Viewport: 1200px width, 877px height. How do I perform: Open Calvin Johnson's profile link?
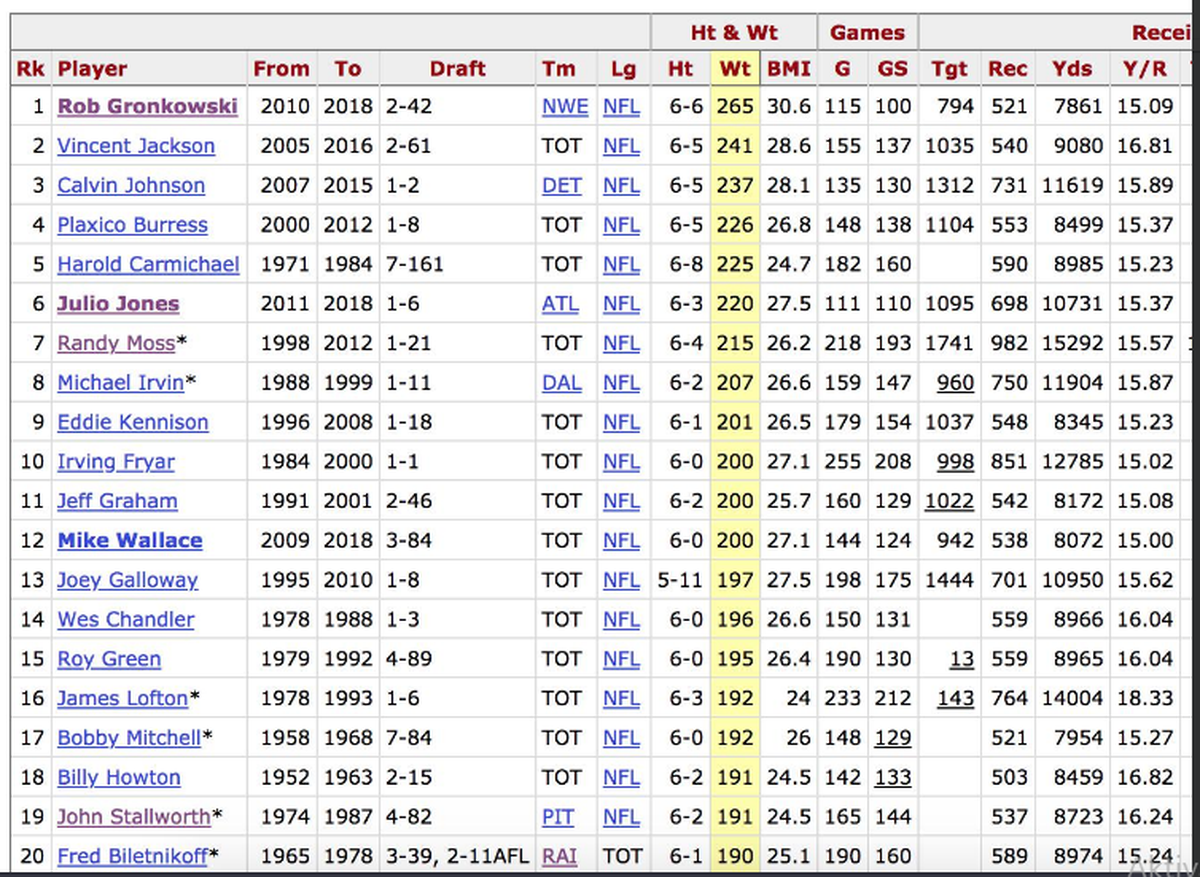pyautogui.click(x=131, y=185)
